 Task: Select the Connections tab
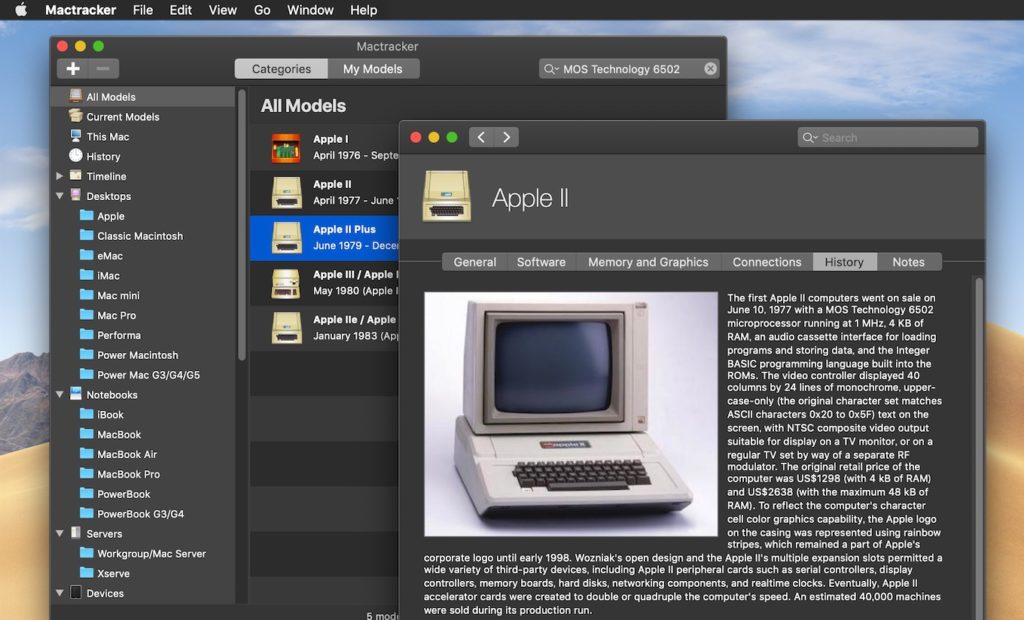766,262
